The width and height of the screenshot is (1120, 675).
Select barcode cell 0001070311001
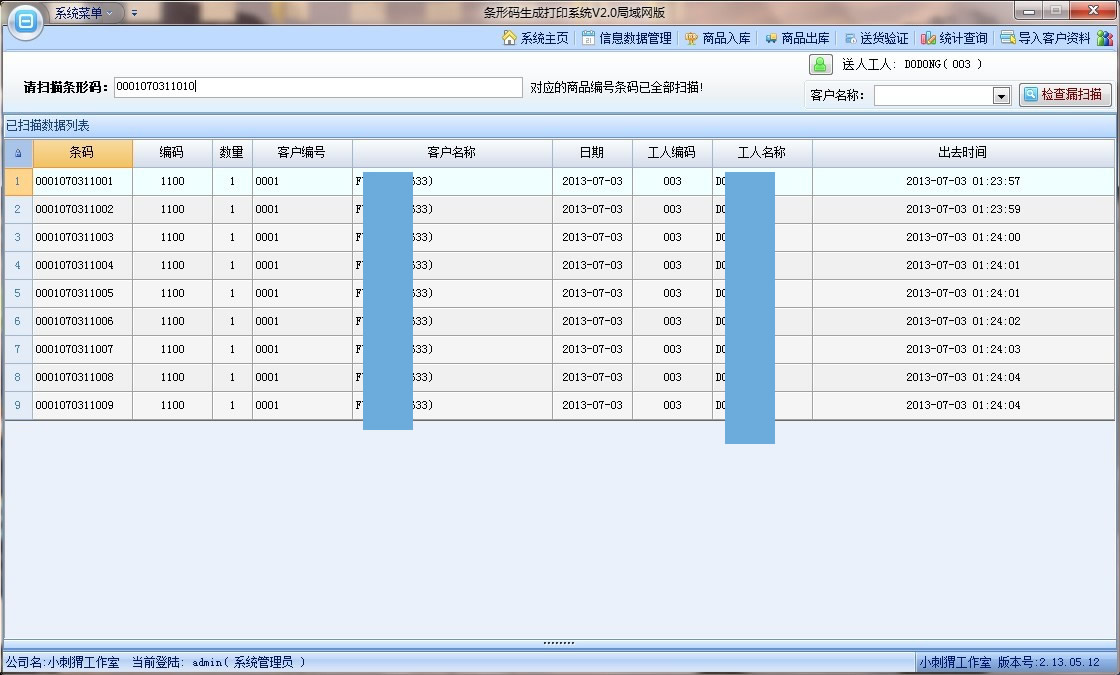[x=82, y=181]
